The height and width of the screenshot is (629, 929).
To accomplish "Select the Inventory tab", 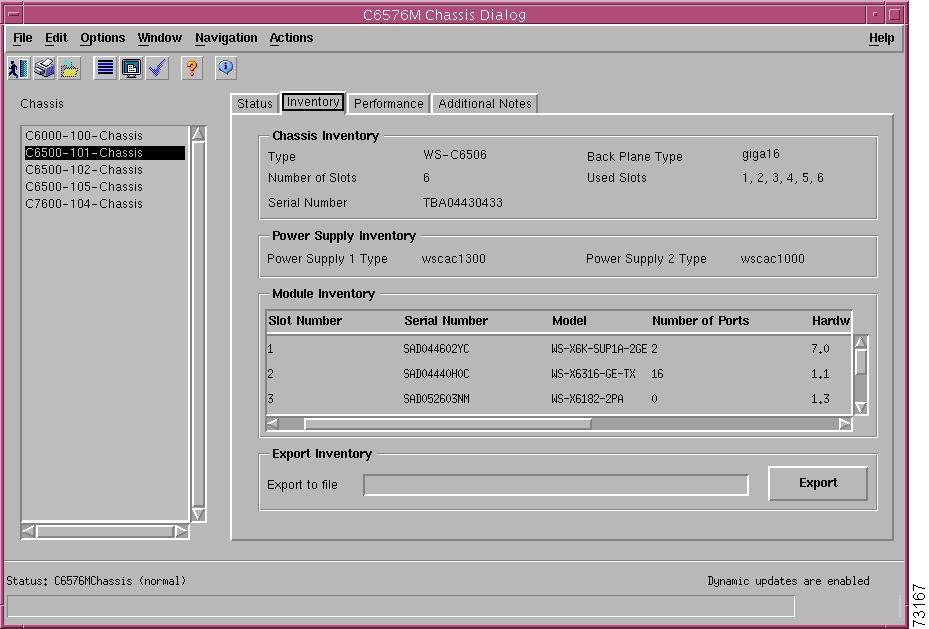I will (313, 102).
